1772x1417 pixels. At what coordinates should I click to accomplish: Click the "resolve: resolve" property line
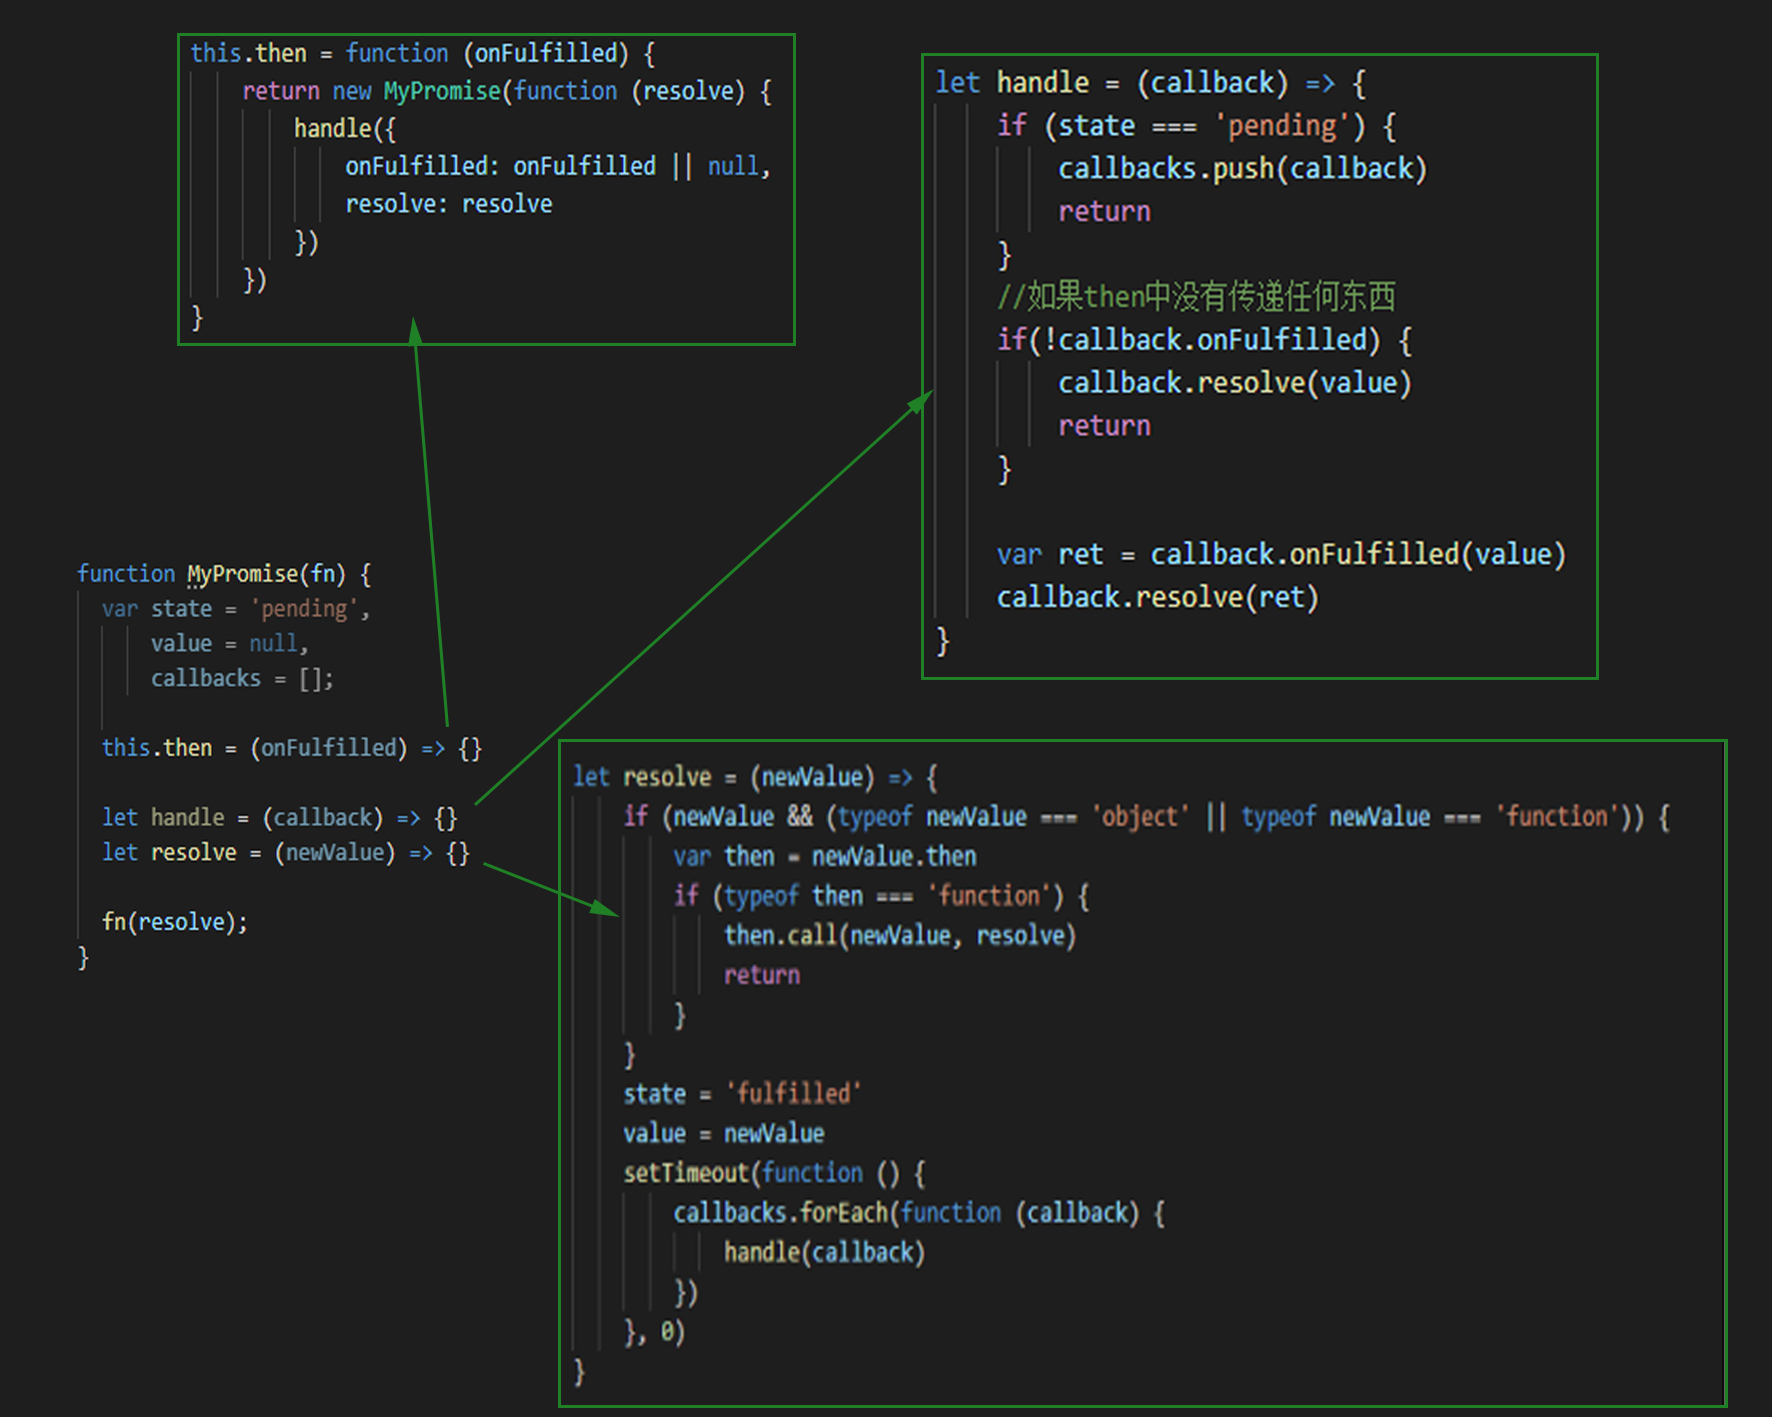coord(449,204)
